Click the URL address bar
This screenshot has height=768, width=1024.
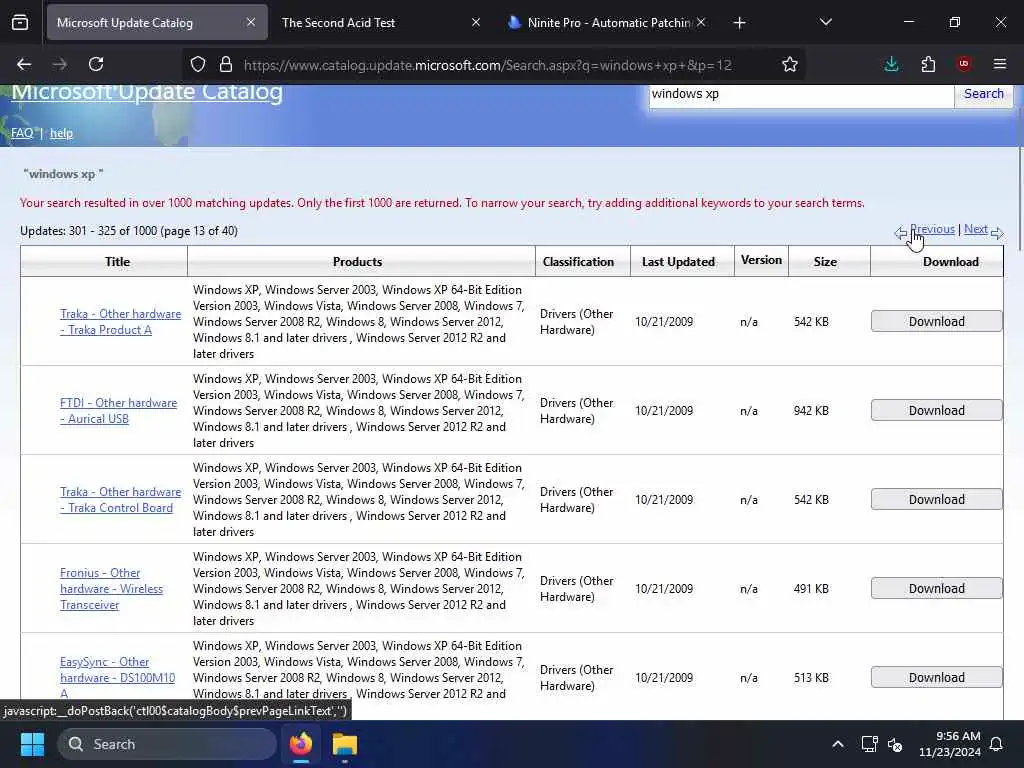487,65
